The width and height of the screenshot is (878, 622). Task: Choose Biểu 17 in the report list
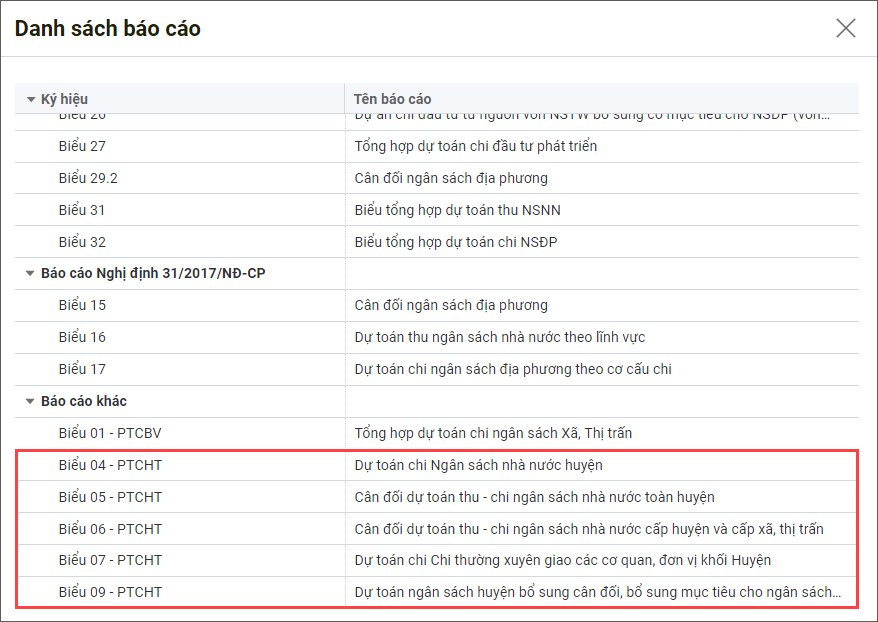point(82,369)
